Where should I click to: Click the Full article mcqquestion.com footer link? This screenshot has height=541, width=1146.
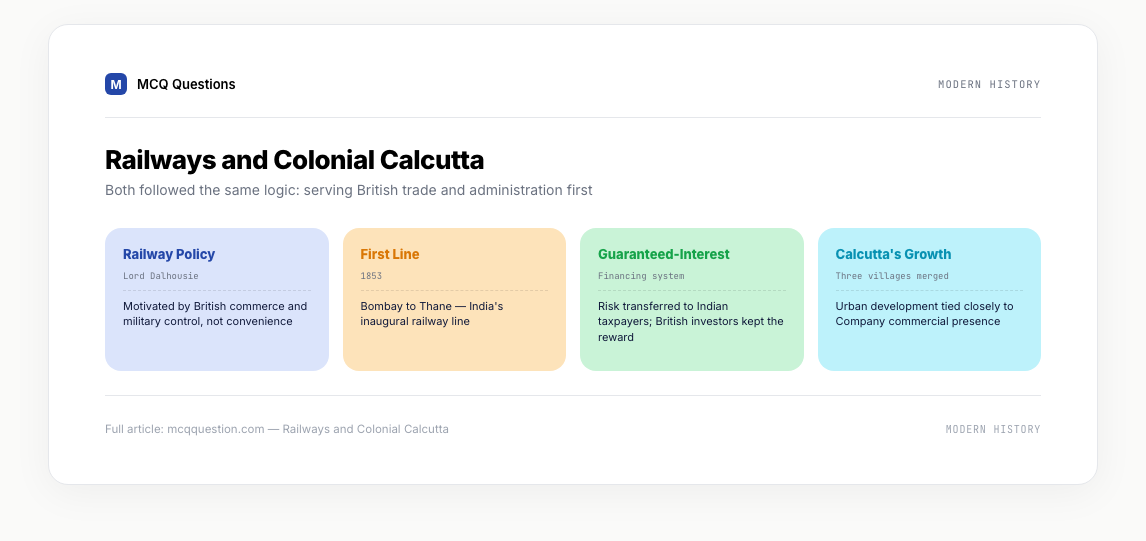click(277, 429)
